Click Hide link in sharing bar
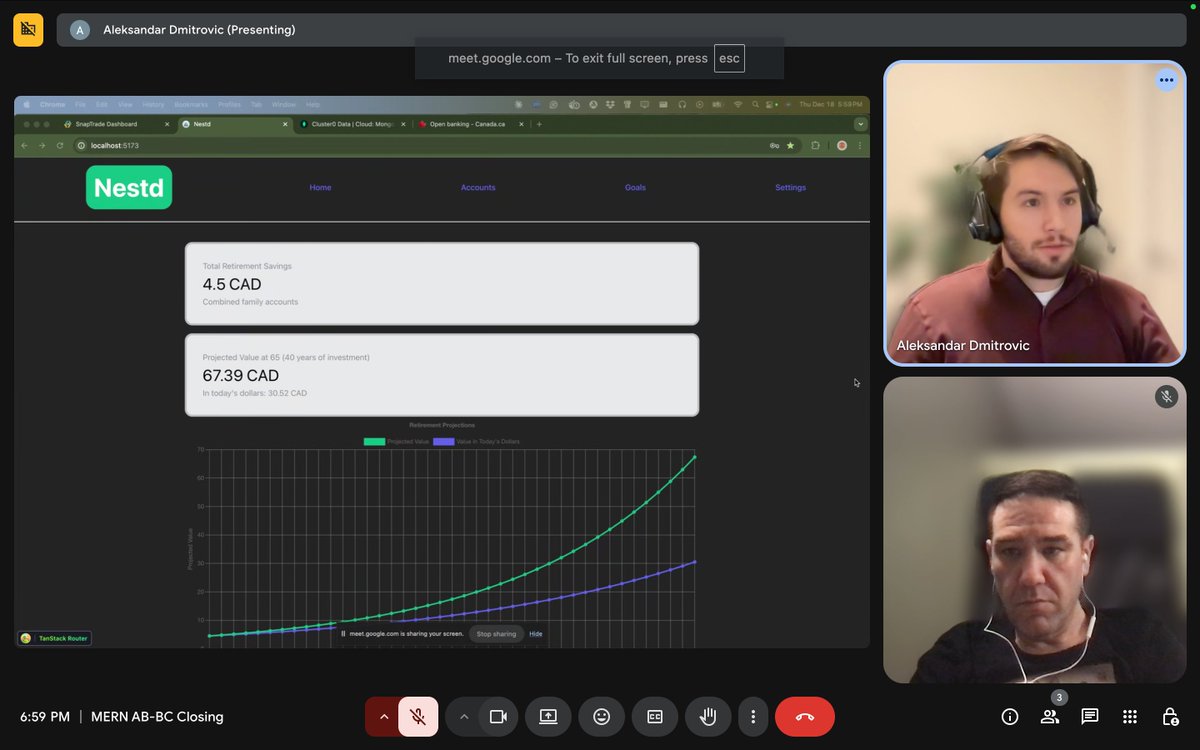 (x=536, y=634)
